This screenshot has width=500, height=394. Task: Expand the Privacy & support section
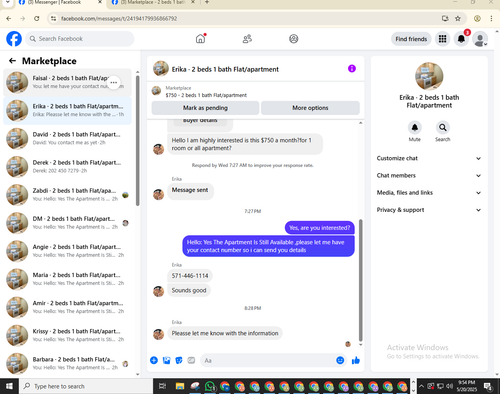point(429,210)
